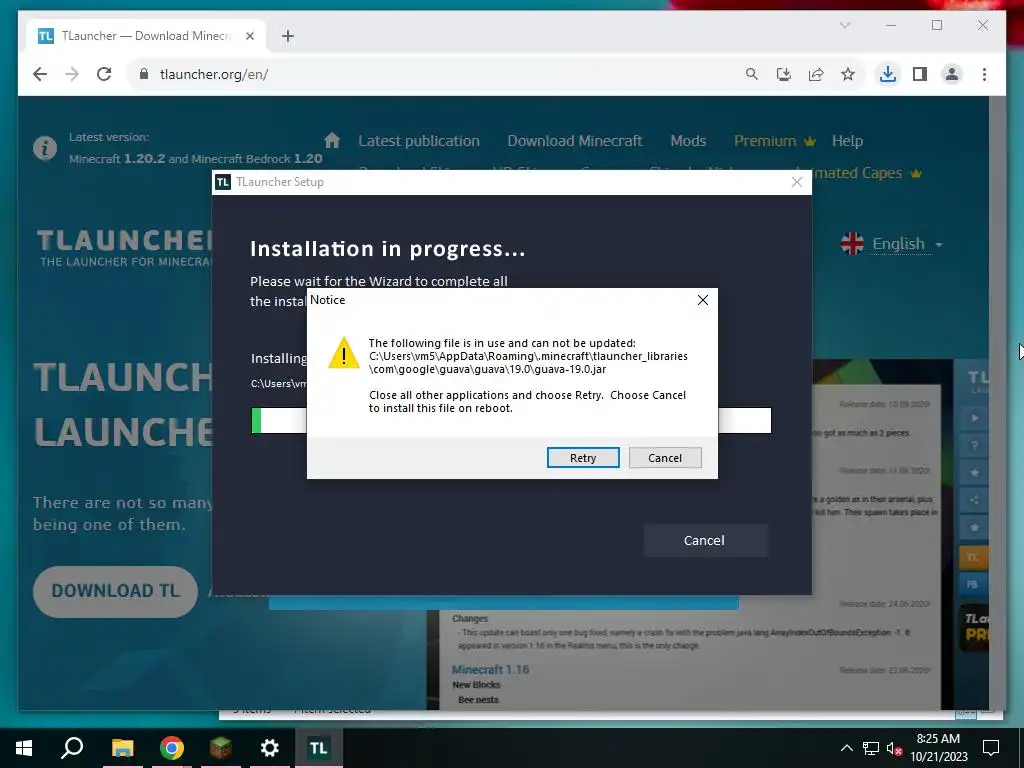Switch to TL installer on taskbar
This screenshot has width=1024, height=768.
coord(319,748)
